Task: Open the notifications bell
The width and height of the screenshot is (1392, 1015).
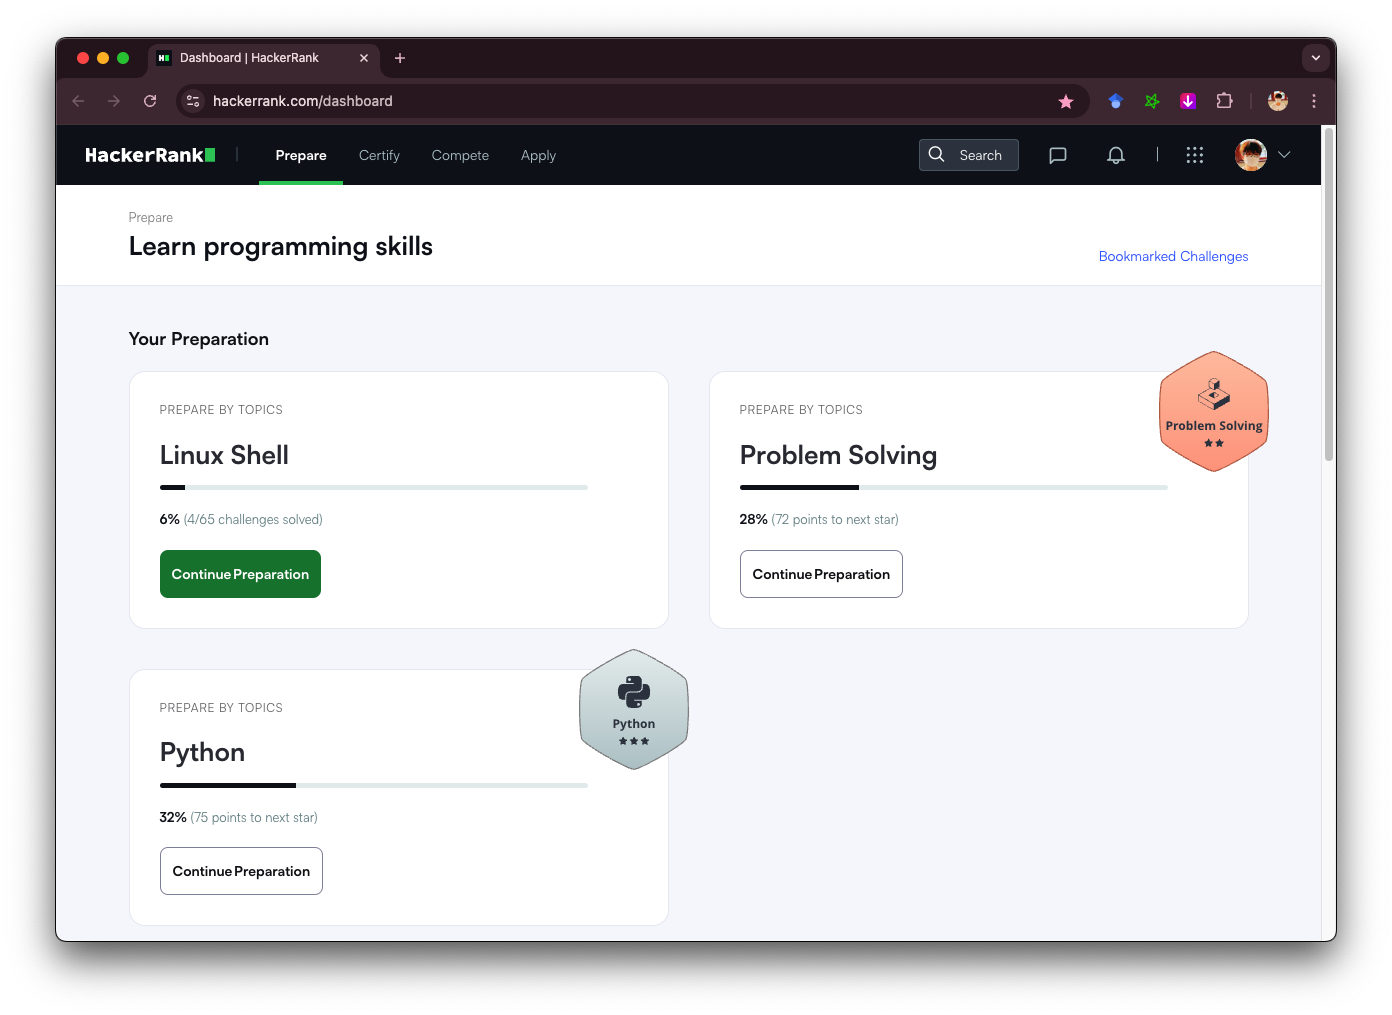Action: pyautogui.click(x=1116, y=155)
